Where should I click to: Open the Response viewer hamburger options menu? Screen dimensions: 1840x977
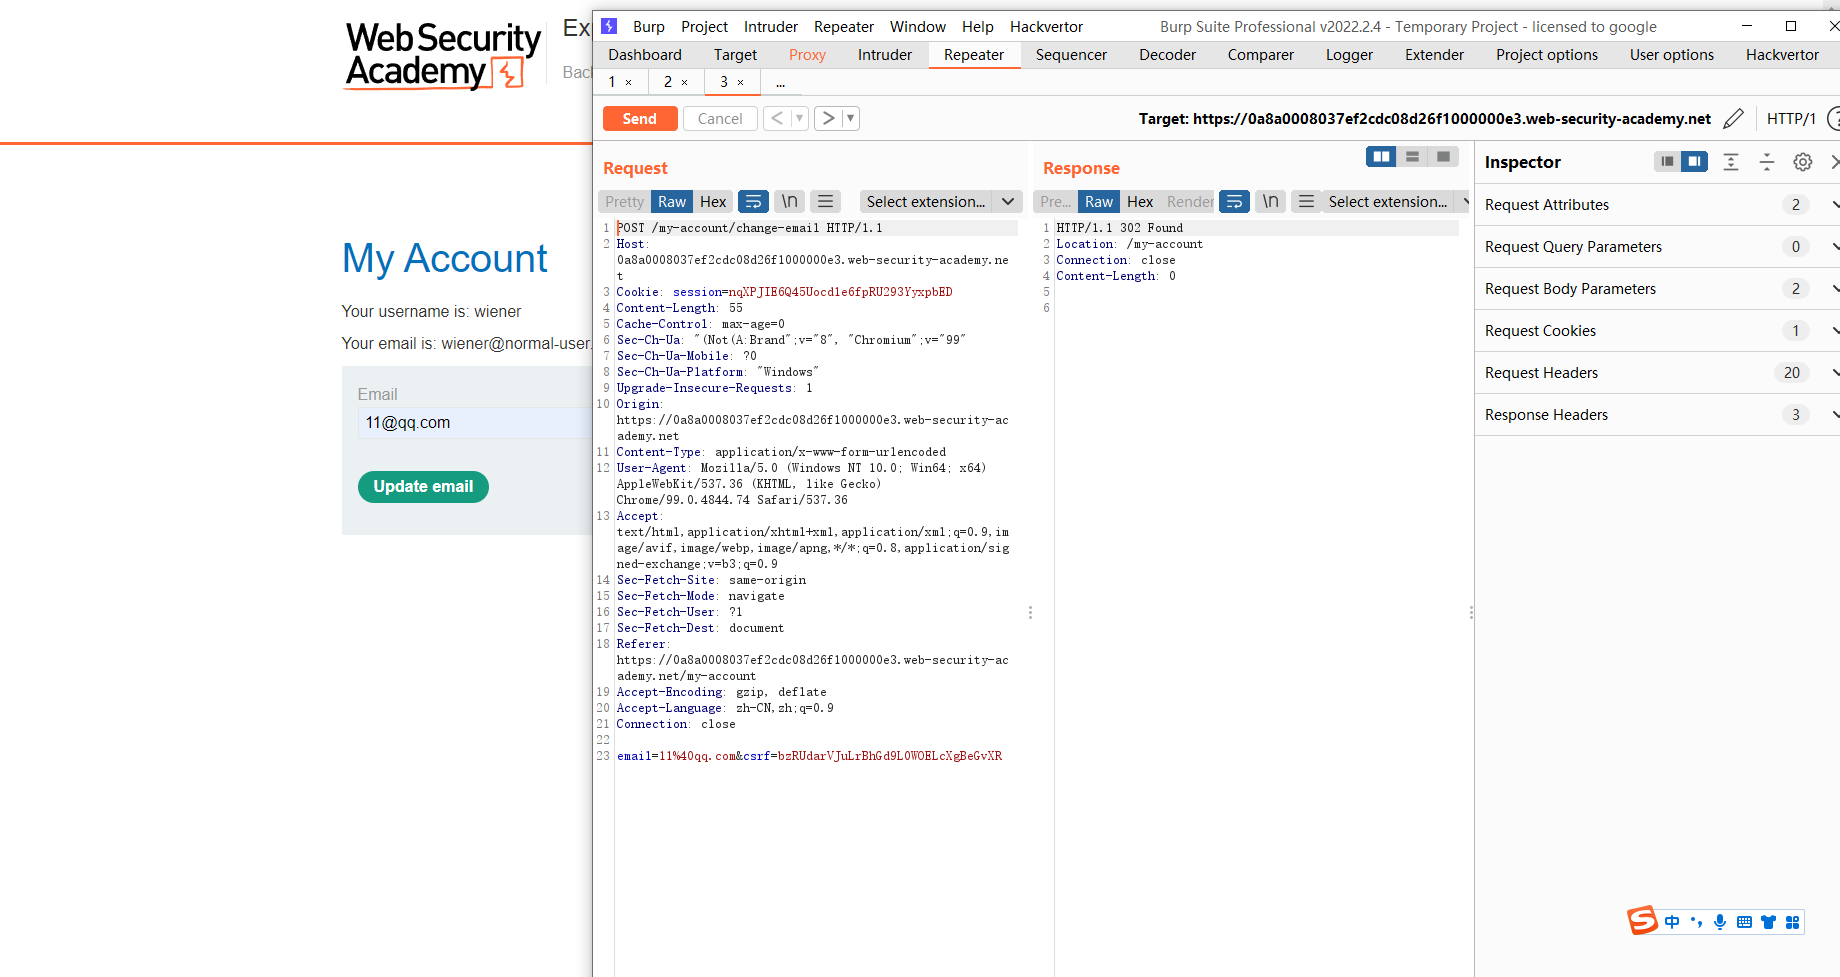(x=1306, y=202)
